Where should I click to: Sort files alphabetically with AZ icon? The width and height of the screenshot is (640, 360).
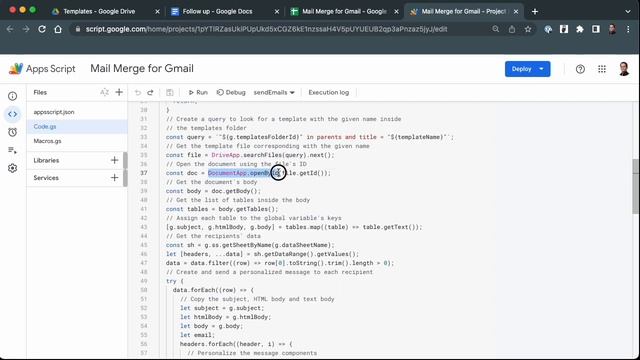(104, 92)
